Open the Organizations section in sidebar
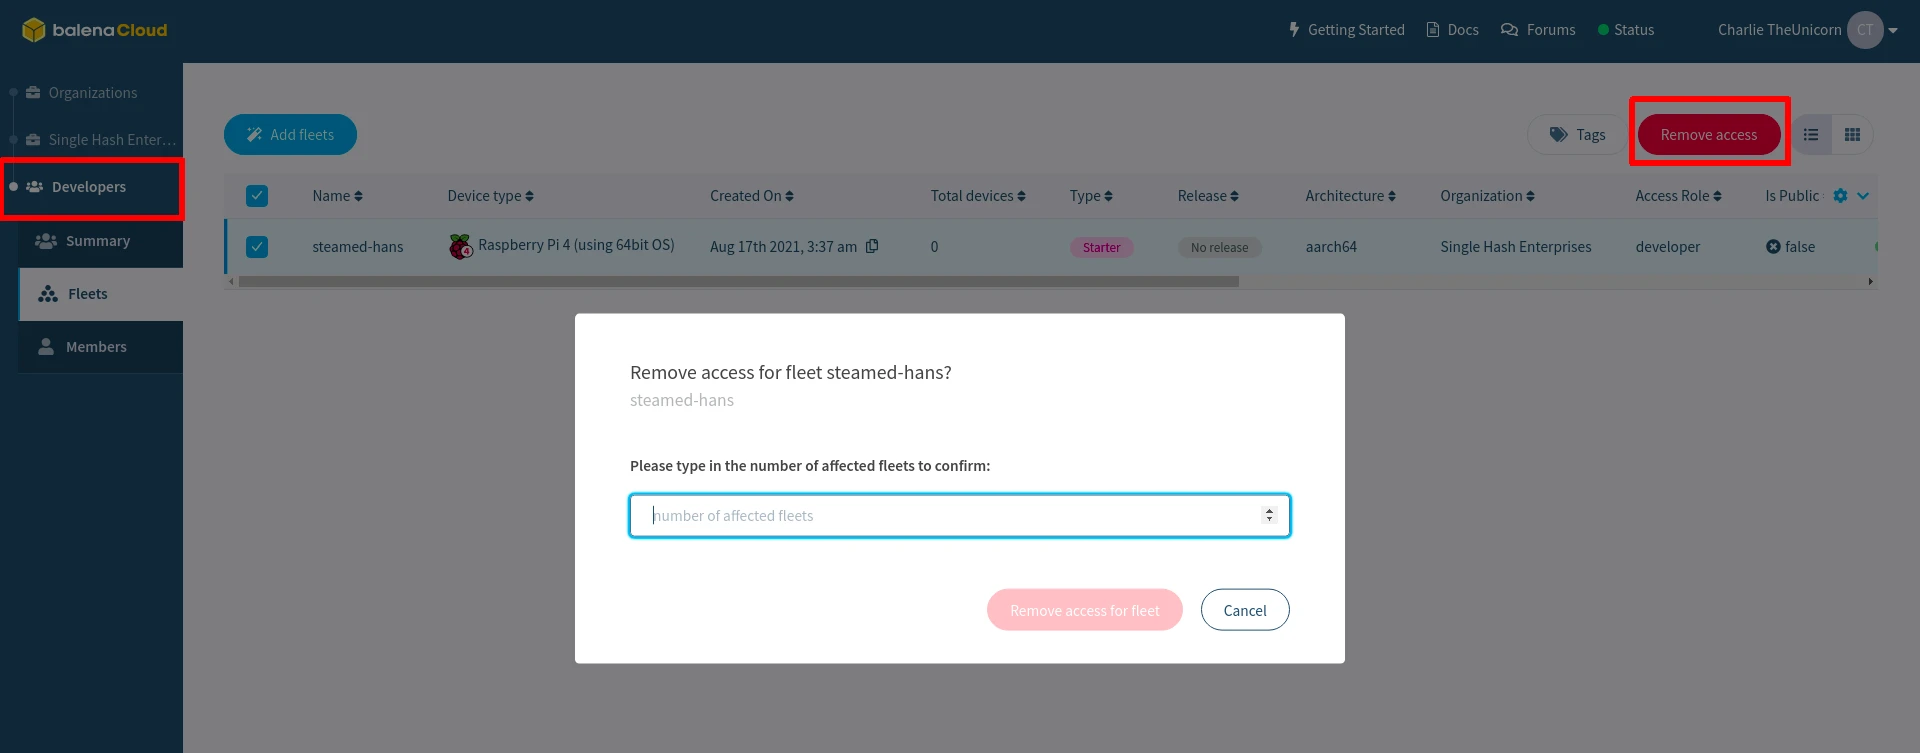This screenshot has width=1920, height=753. pyautogui.click(x=93, y=92)
